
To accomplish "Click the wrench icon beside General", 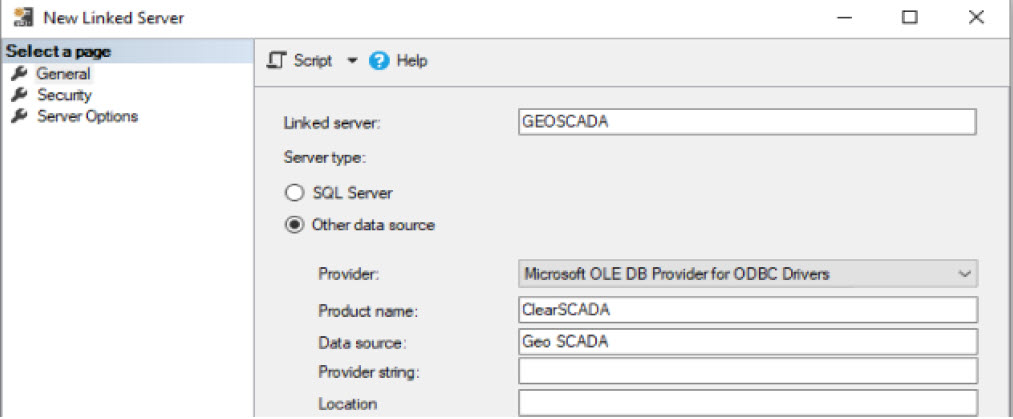I will [x=19, y=73].
